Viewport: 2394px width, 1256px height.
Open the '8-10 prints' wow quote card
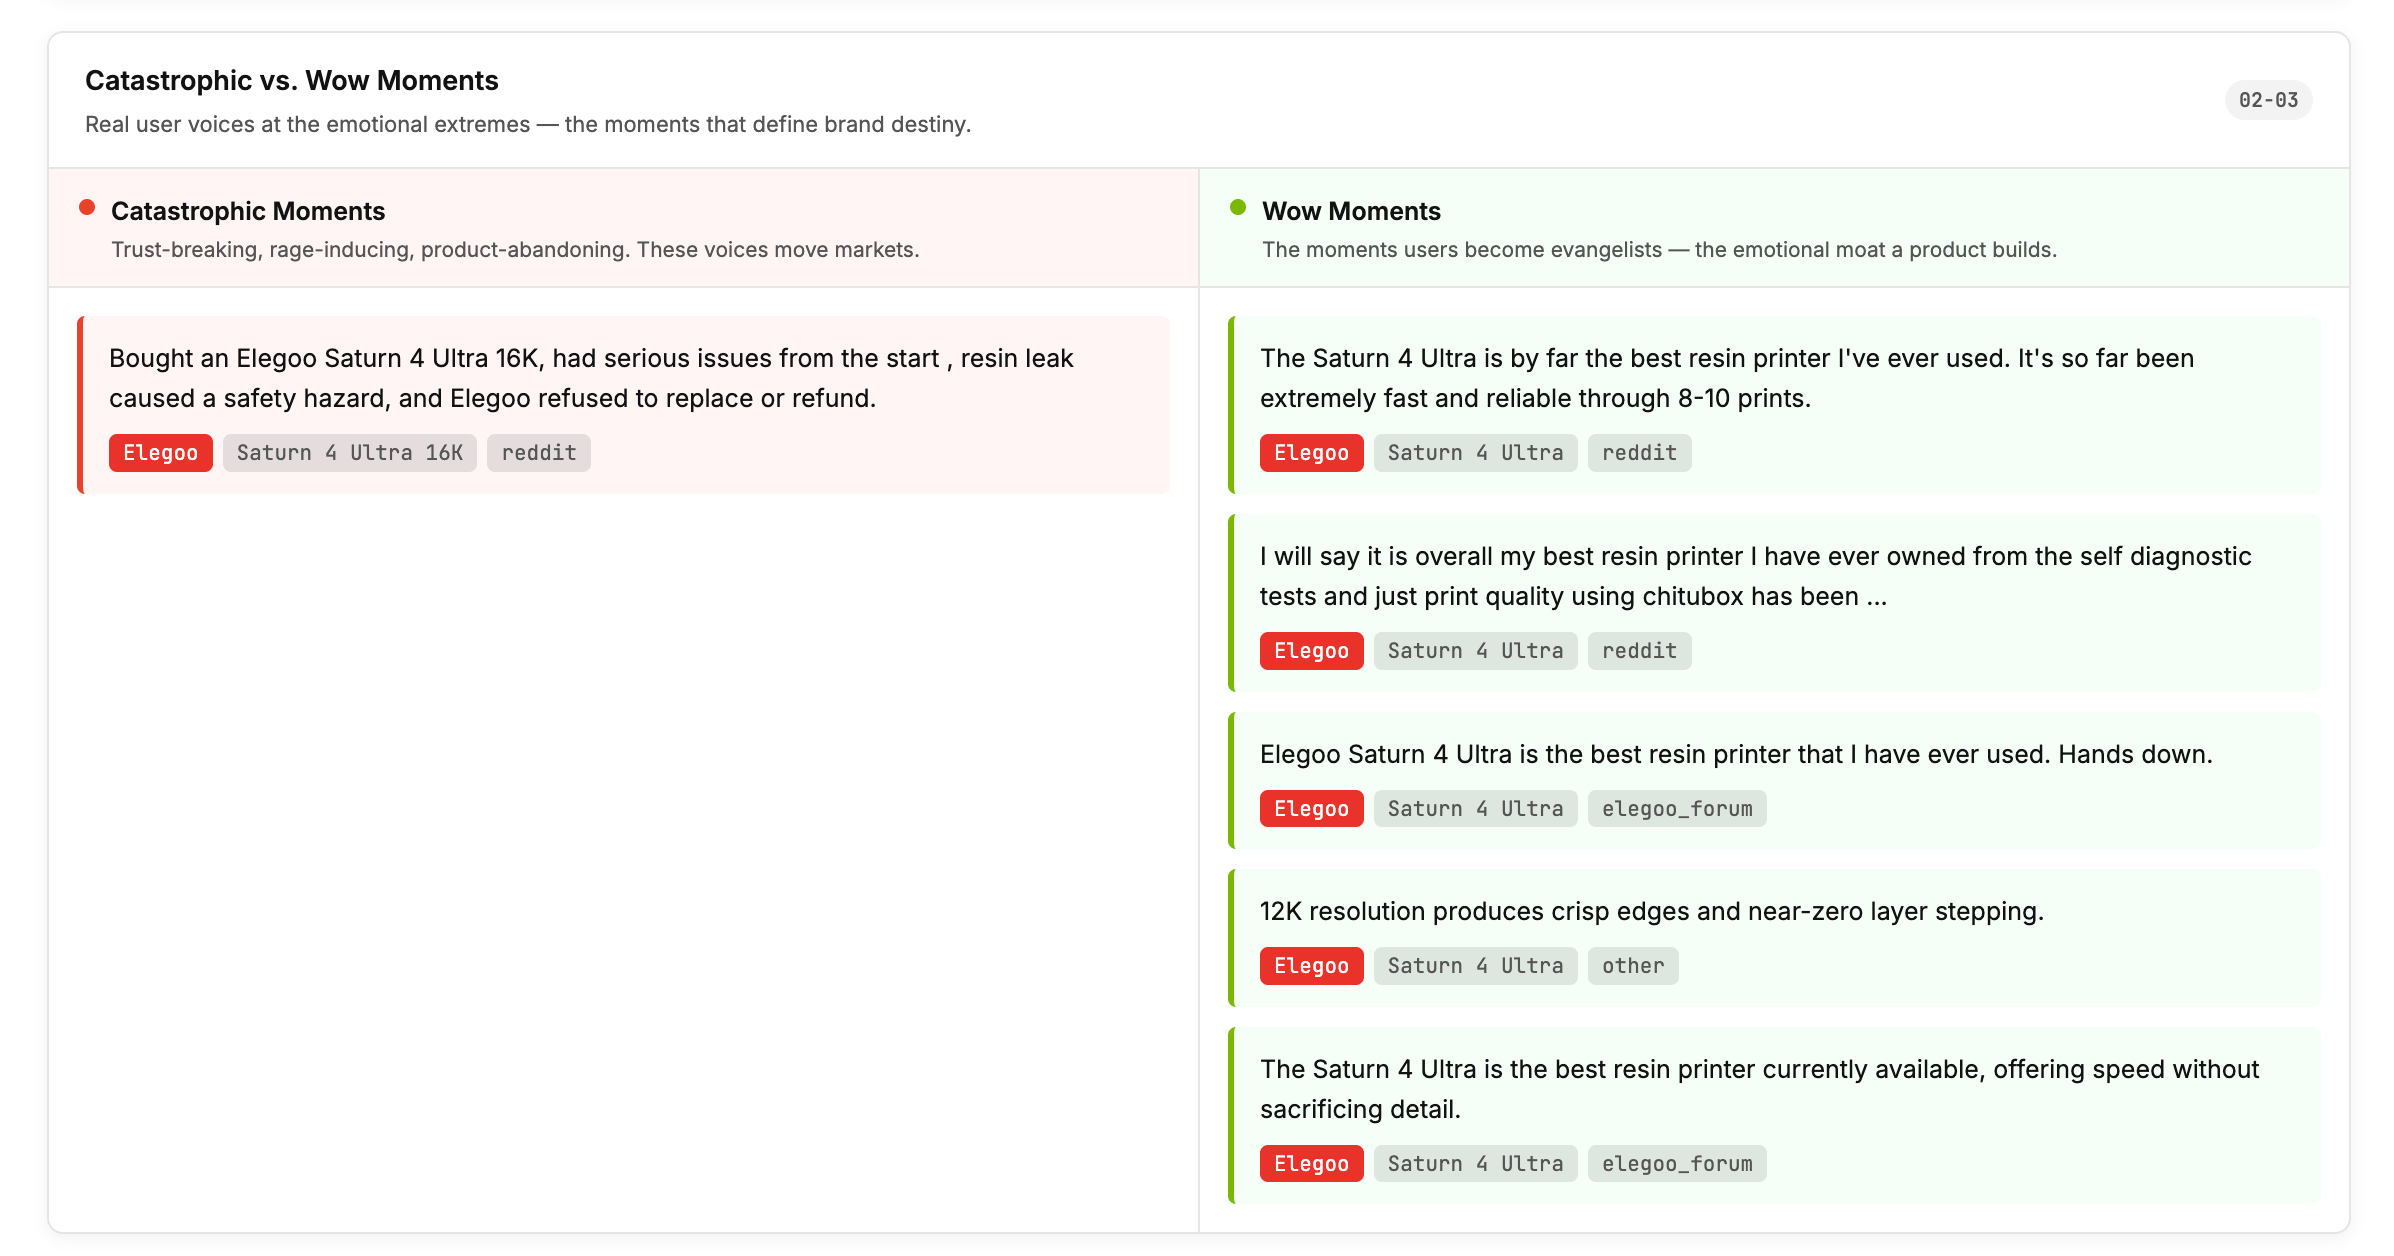[1726, 378]
